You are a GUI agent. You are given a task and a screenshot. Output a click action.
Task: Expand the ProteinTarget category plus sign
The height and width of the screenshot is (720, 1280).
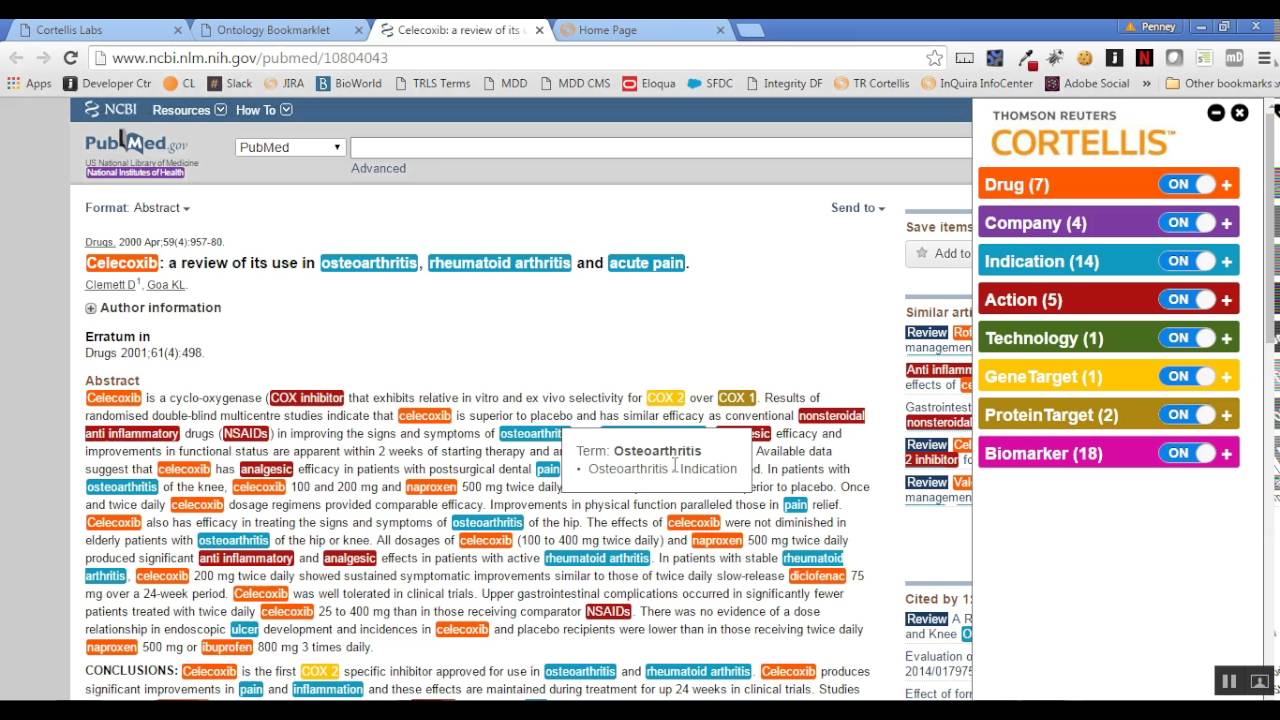1227,415
